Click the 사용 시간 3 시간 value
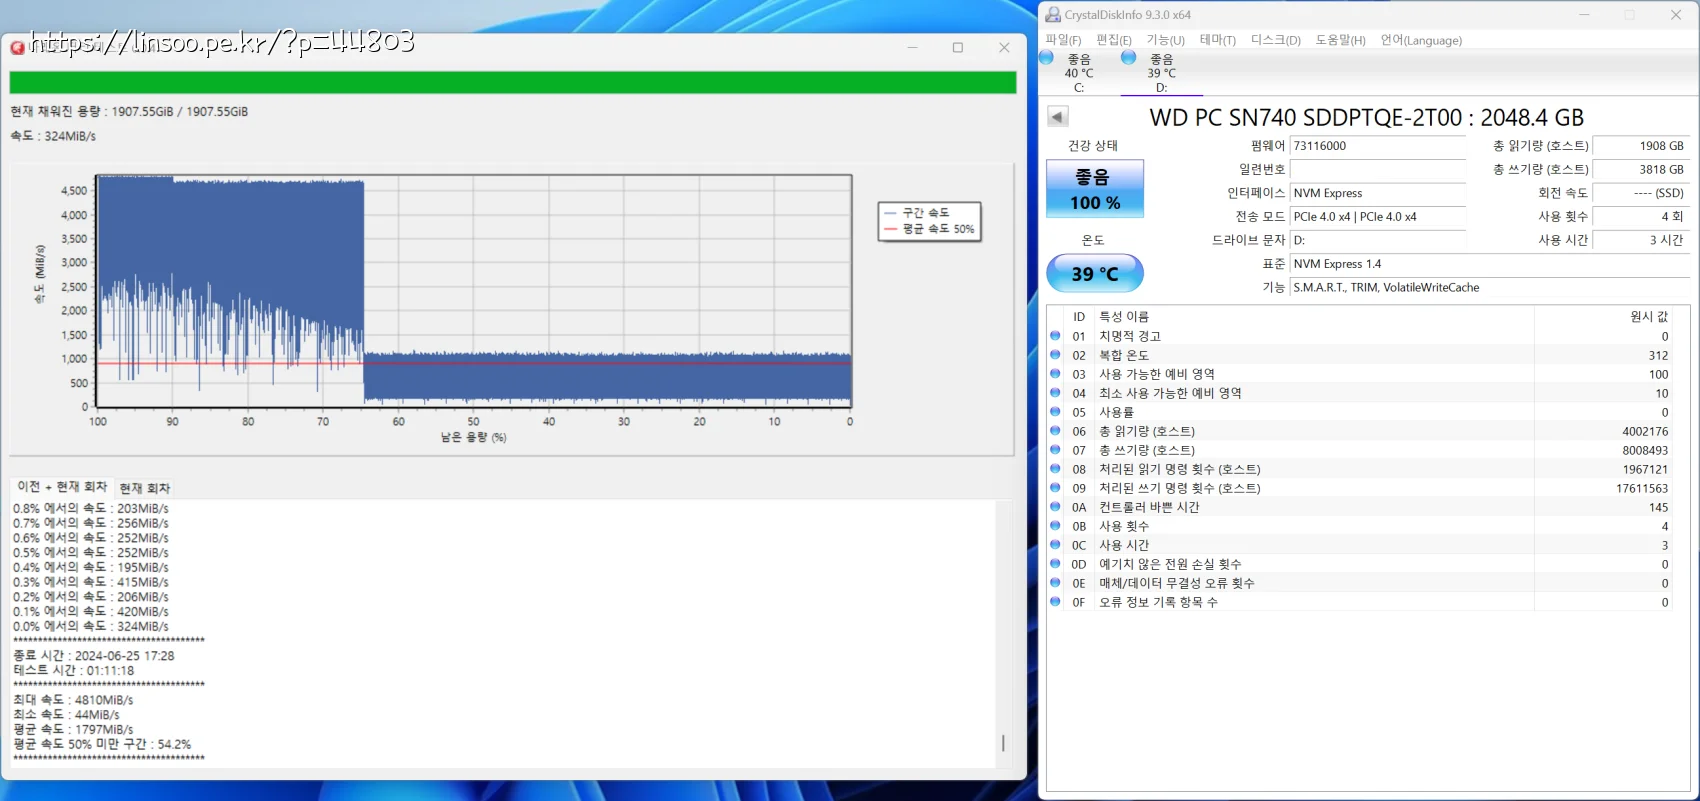Screen dimensions: 1700x801 click(x=1640, y=240)
